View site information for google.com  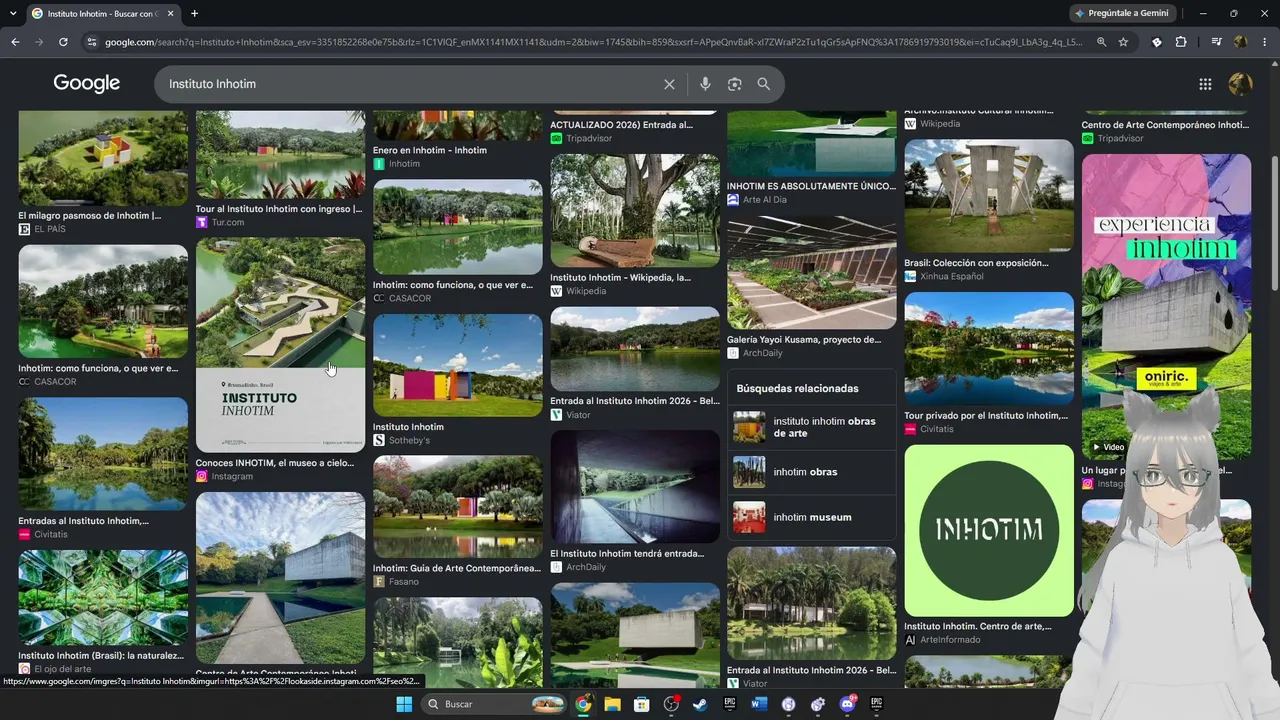pos(92,42)
